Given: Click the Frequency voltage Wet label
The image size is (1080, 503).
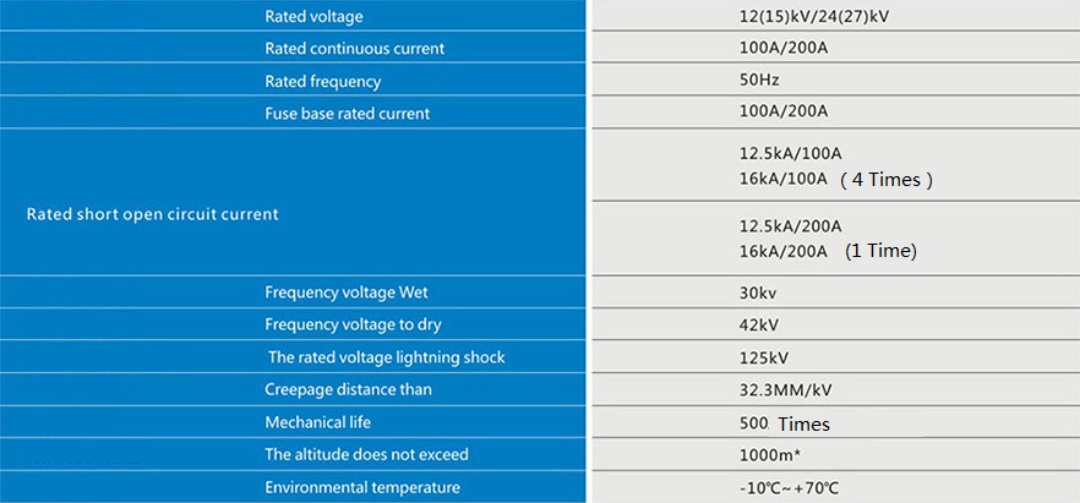Looking at the screenshot, I should click(346, 292).
